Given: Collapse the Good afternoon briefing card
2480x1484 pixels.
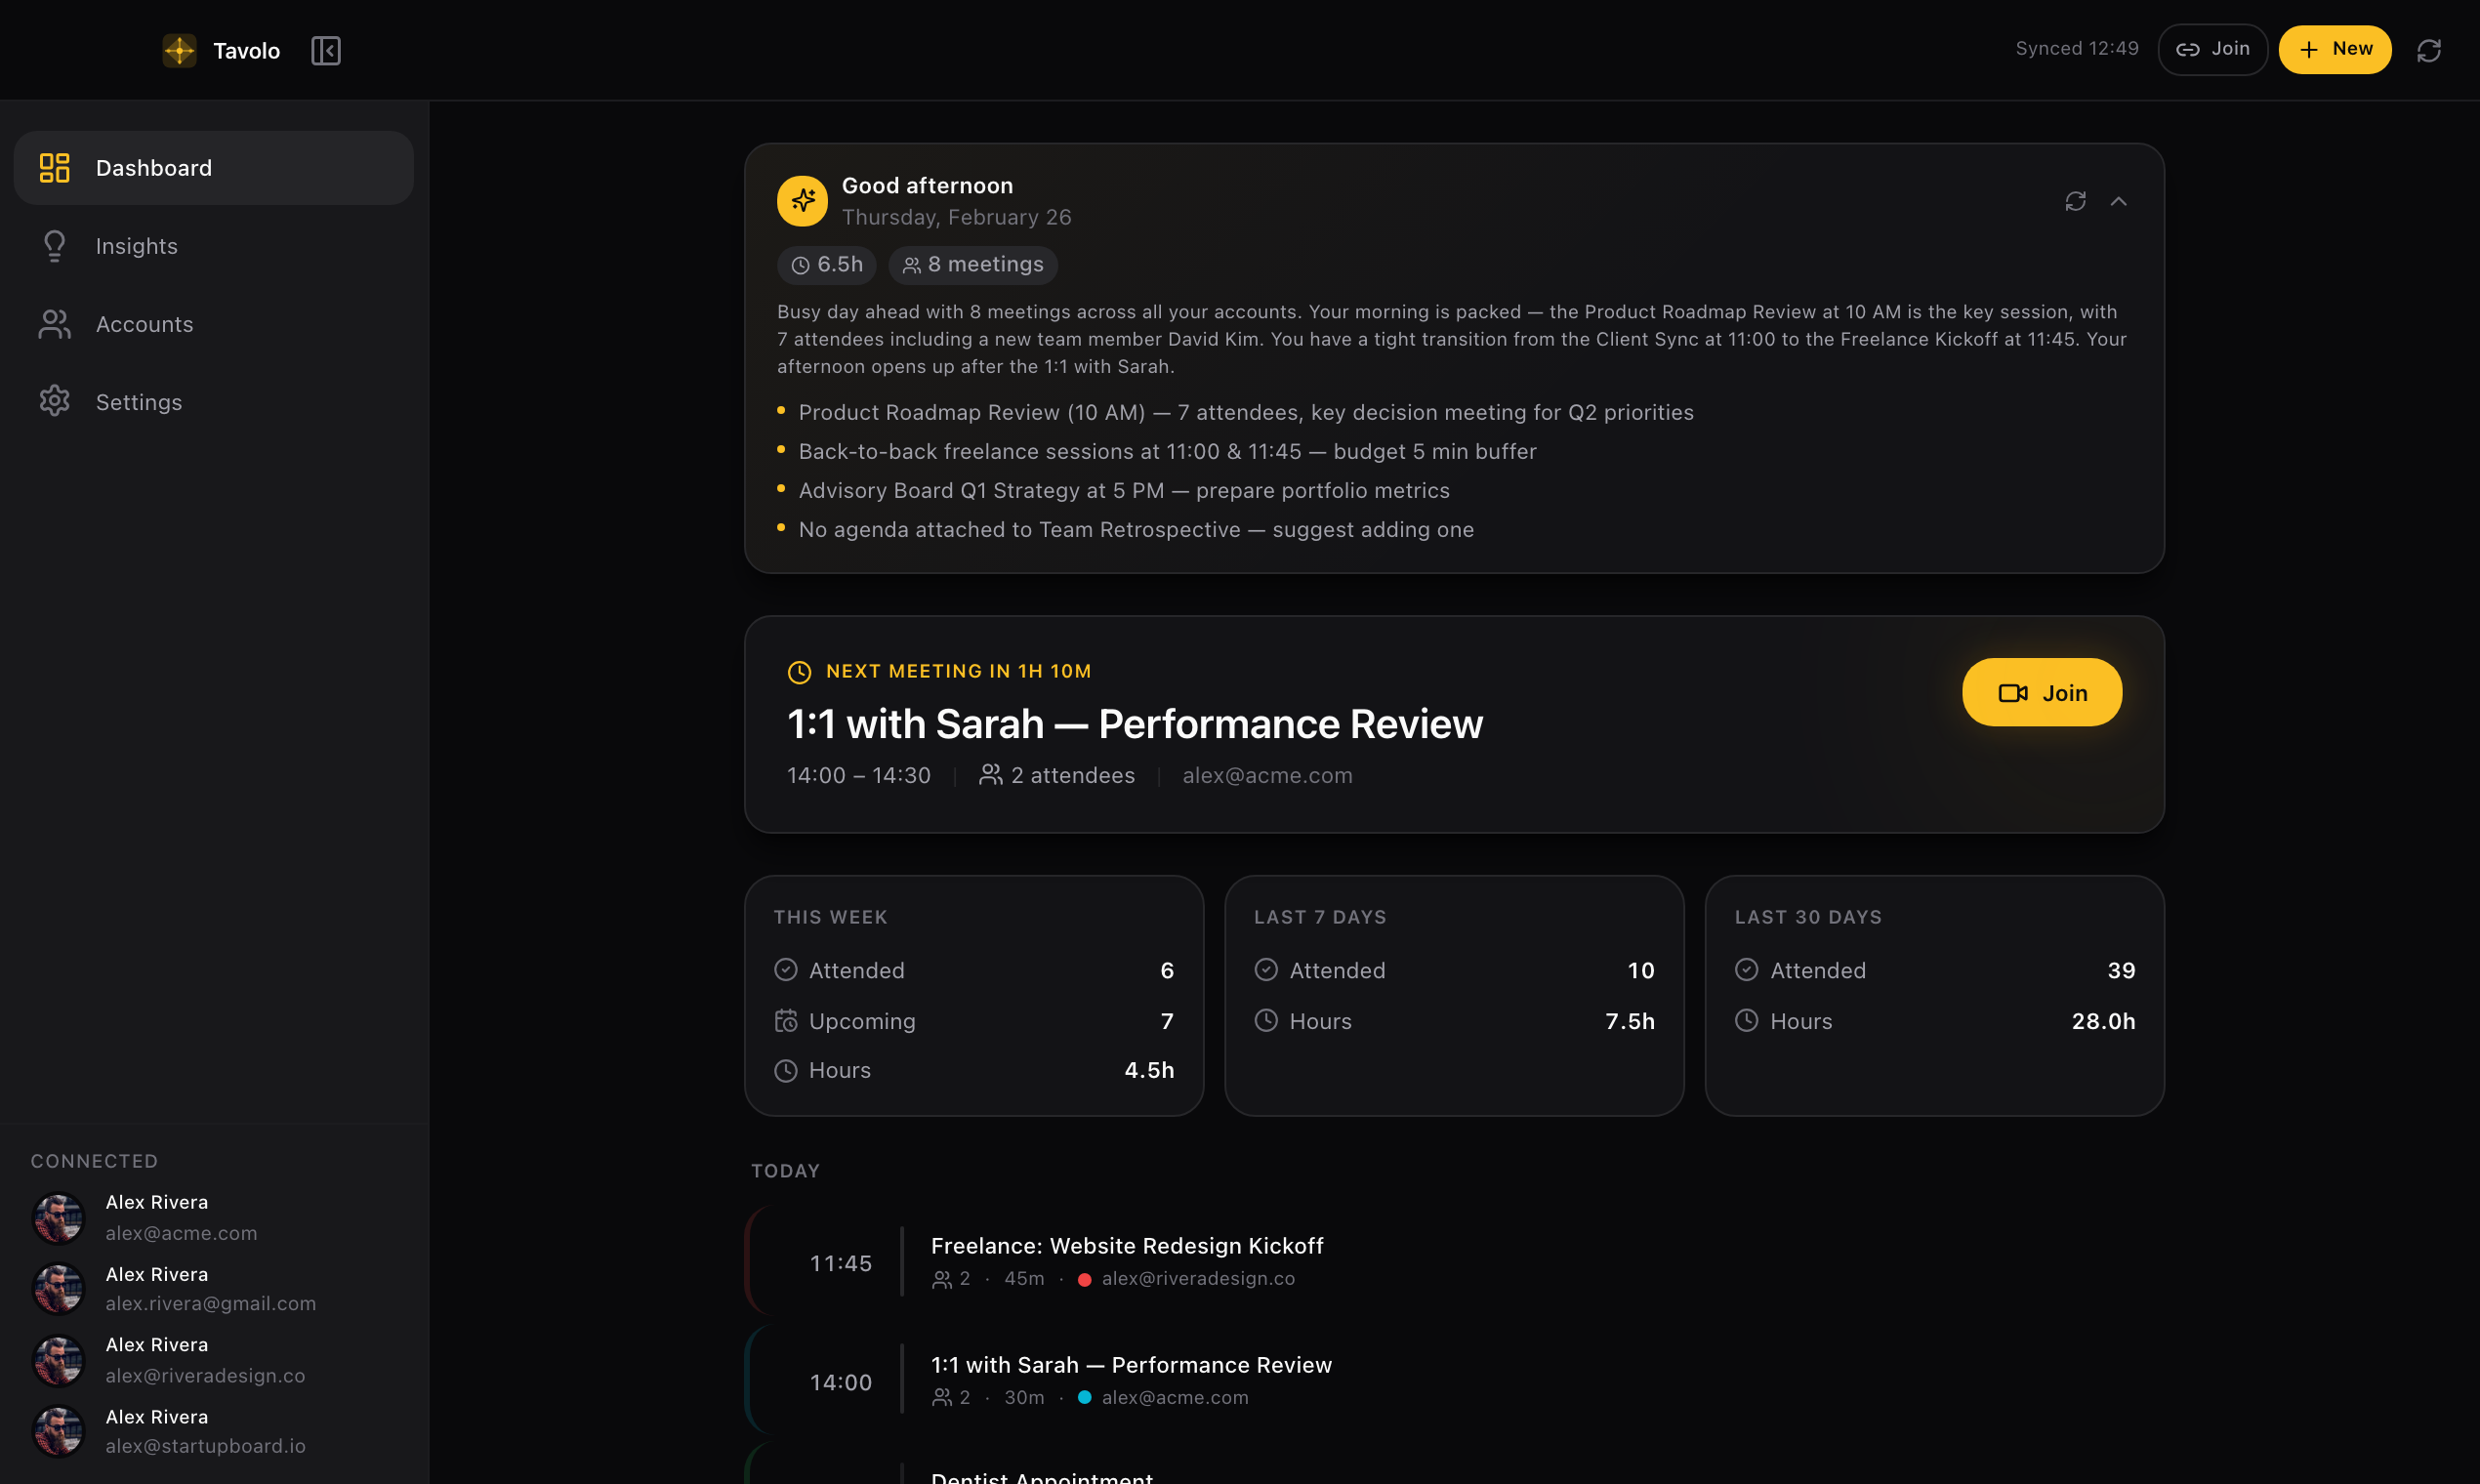Looking at the screenshot, I should click(x=2120, y=201).
